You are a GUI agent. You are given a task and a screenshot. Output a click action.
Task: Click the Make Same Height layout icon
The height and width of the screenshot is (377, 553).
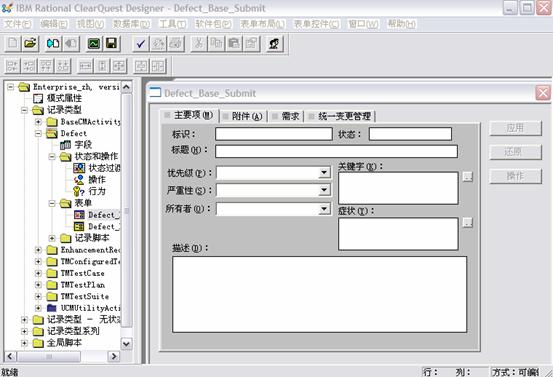[x=102, y=66]
